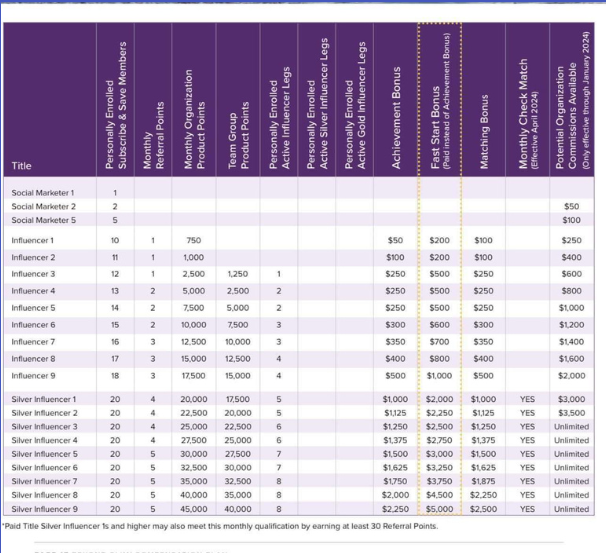The width and height of the screenshot is (606, 553).
Task: Click the "$2,500" matching bonus, Silver Influencer 9
Action: coord(483,509)
